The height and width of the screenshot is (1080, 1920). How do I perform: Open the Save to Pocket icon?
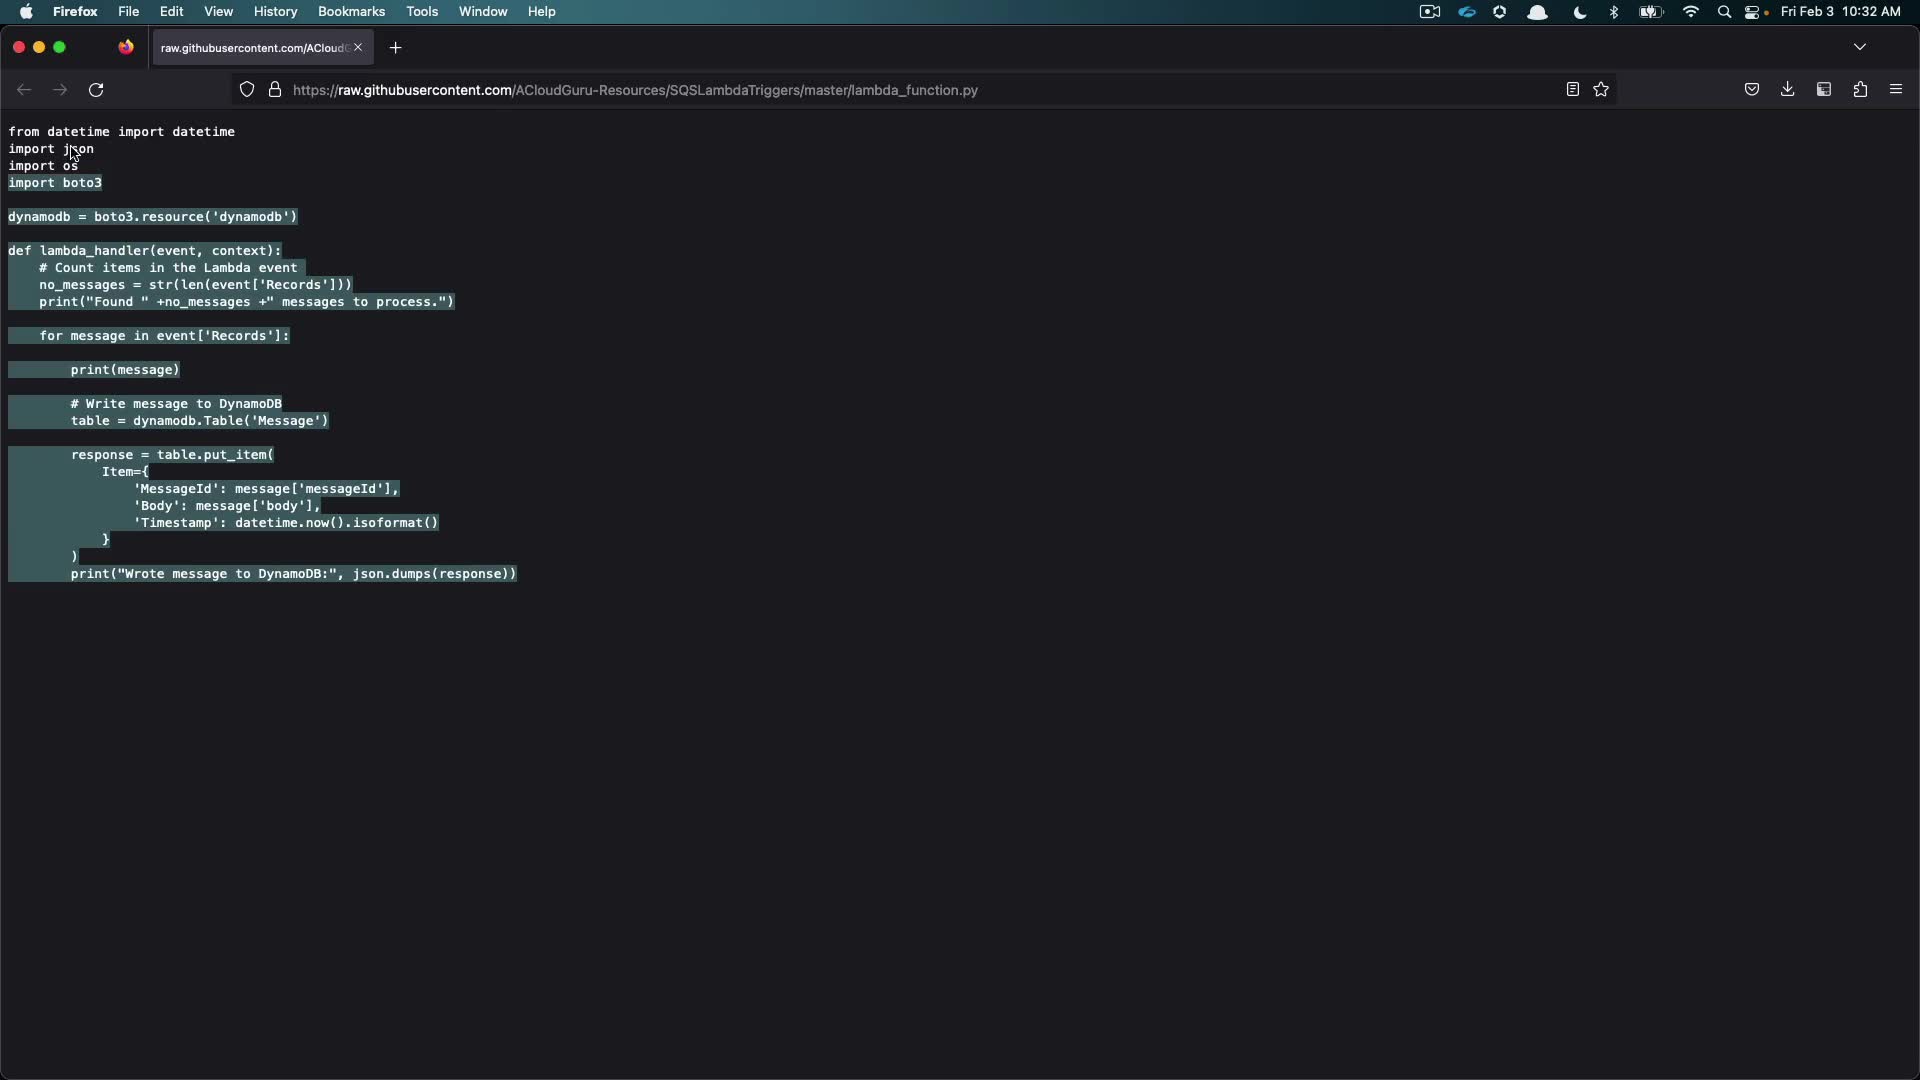coord(1751,90)
